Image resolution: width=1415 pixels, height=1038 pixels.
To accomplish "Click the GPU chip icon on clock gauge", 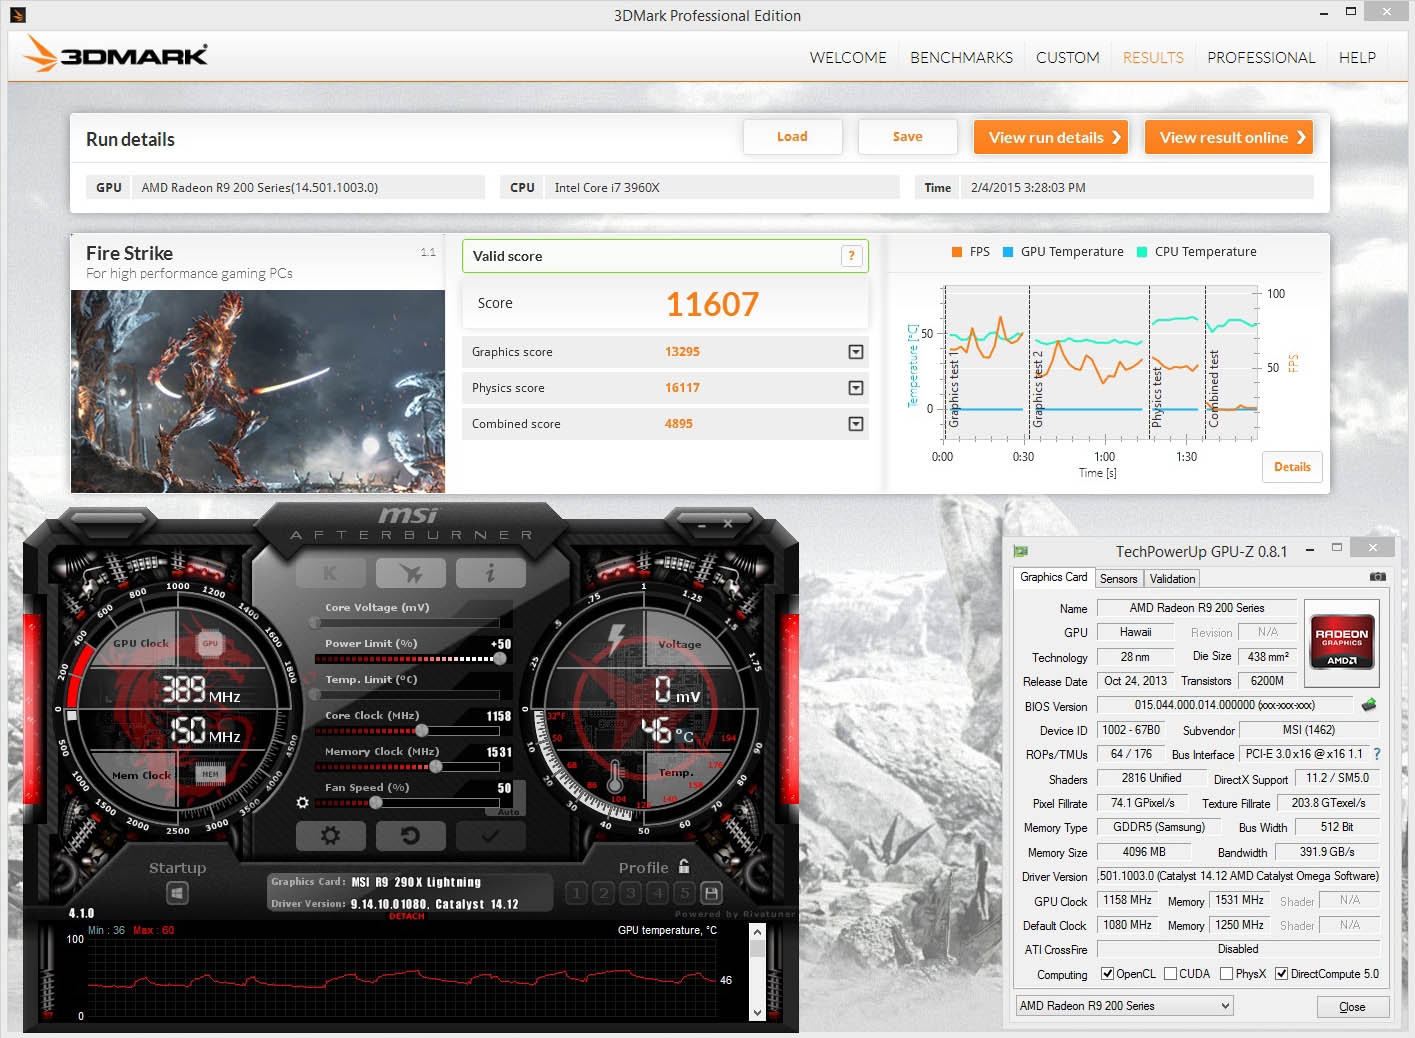I will point(210,643).
